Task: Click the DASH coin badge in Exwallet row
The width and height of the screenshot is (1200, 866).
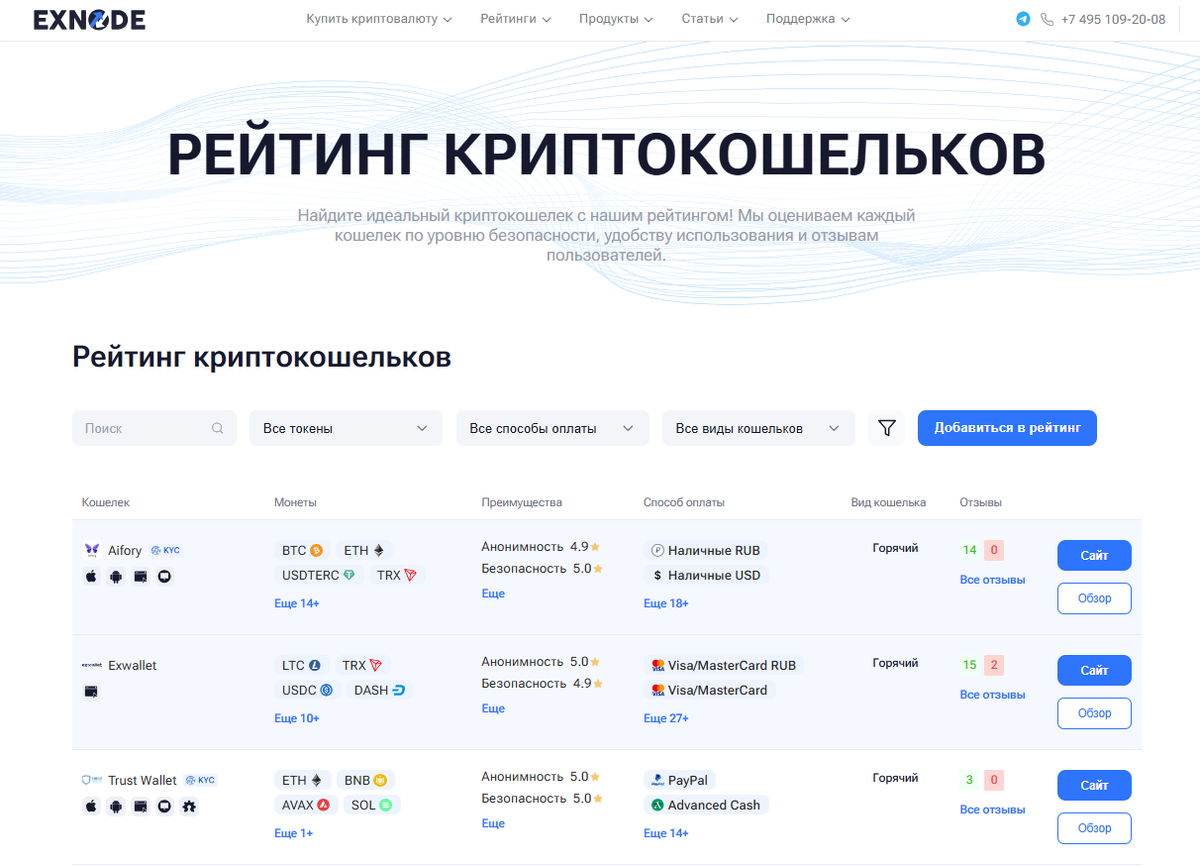Action: (378, 690)
